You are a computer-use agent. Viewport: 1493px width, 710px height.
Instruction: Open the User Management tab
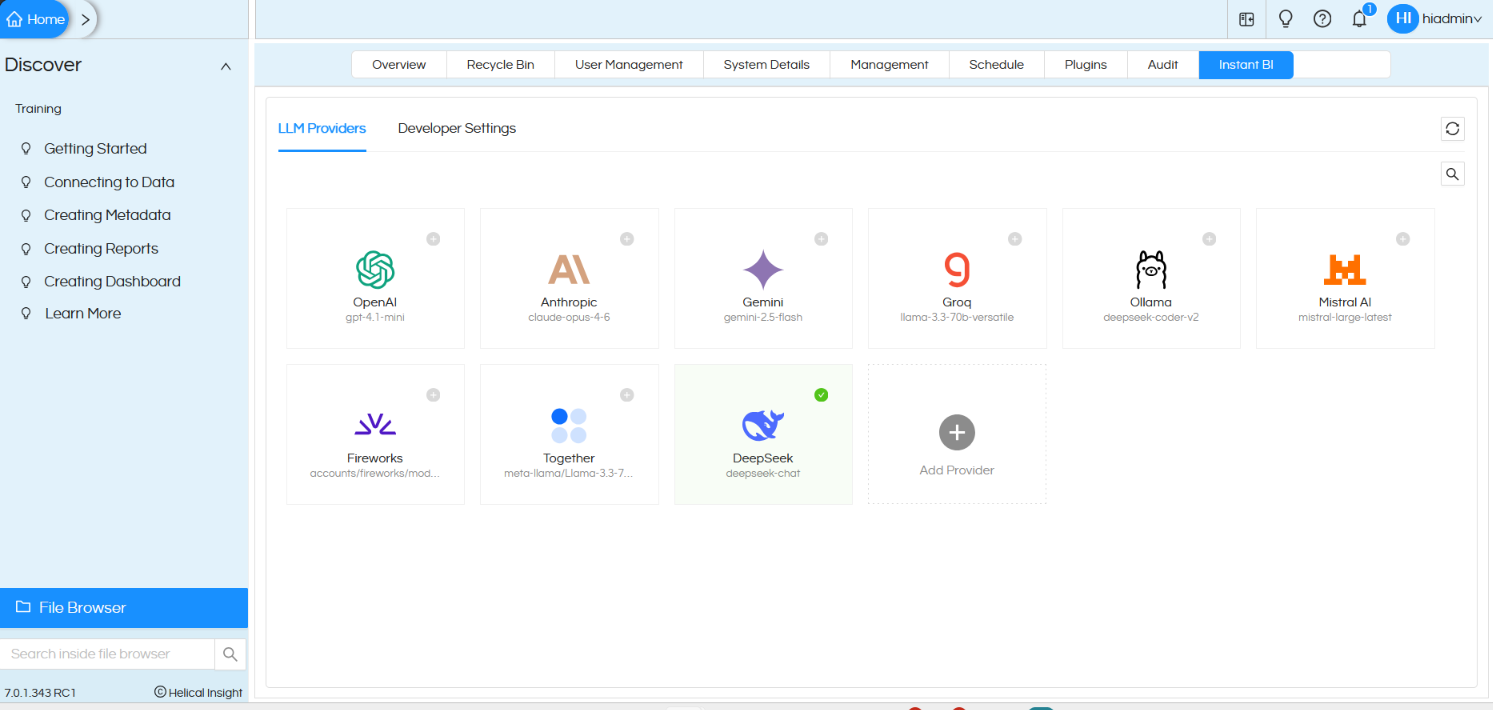click(629, 65)
